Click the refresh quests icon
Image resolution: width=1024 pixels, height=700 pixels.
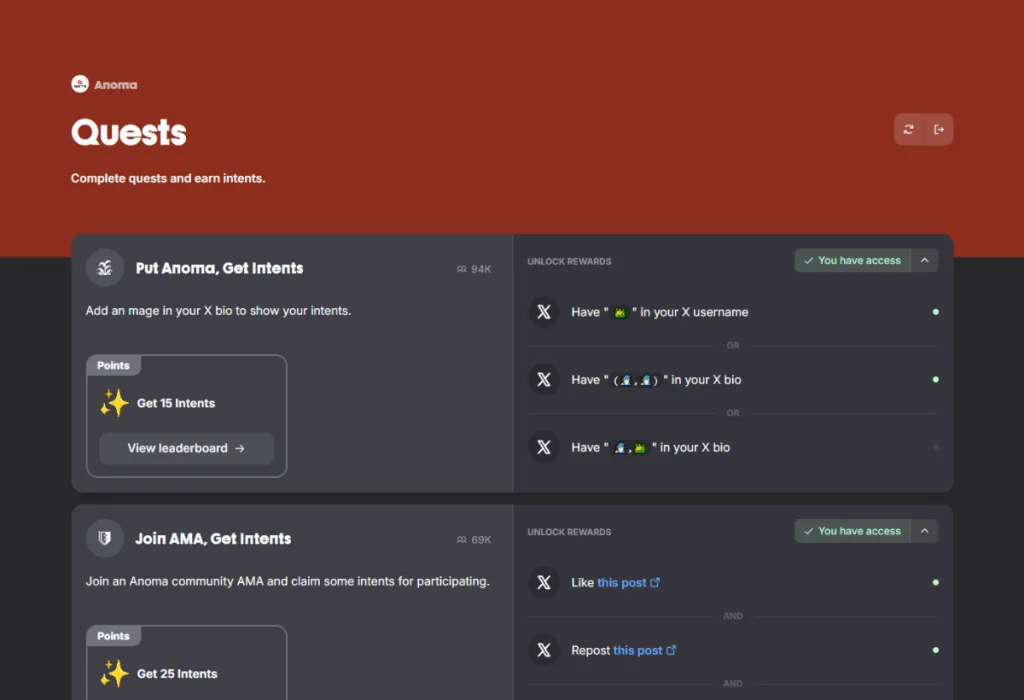pos(908,129)
